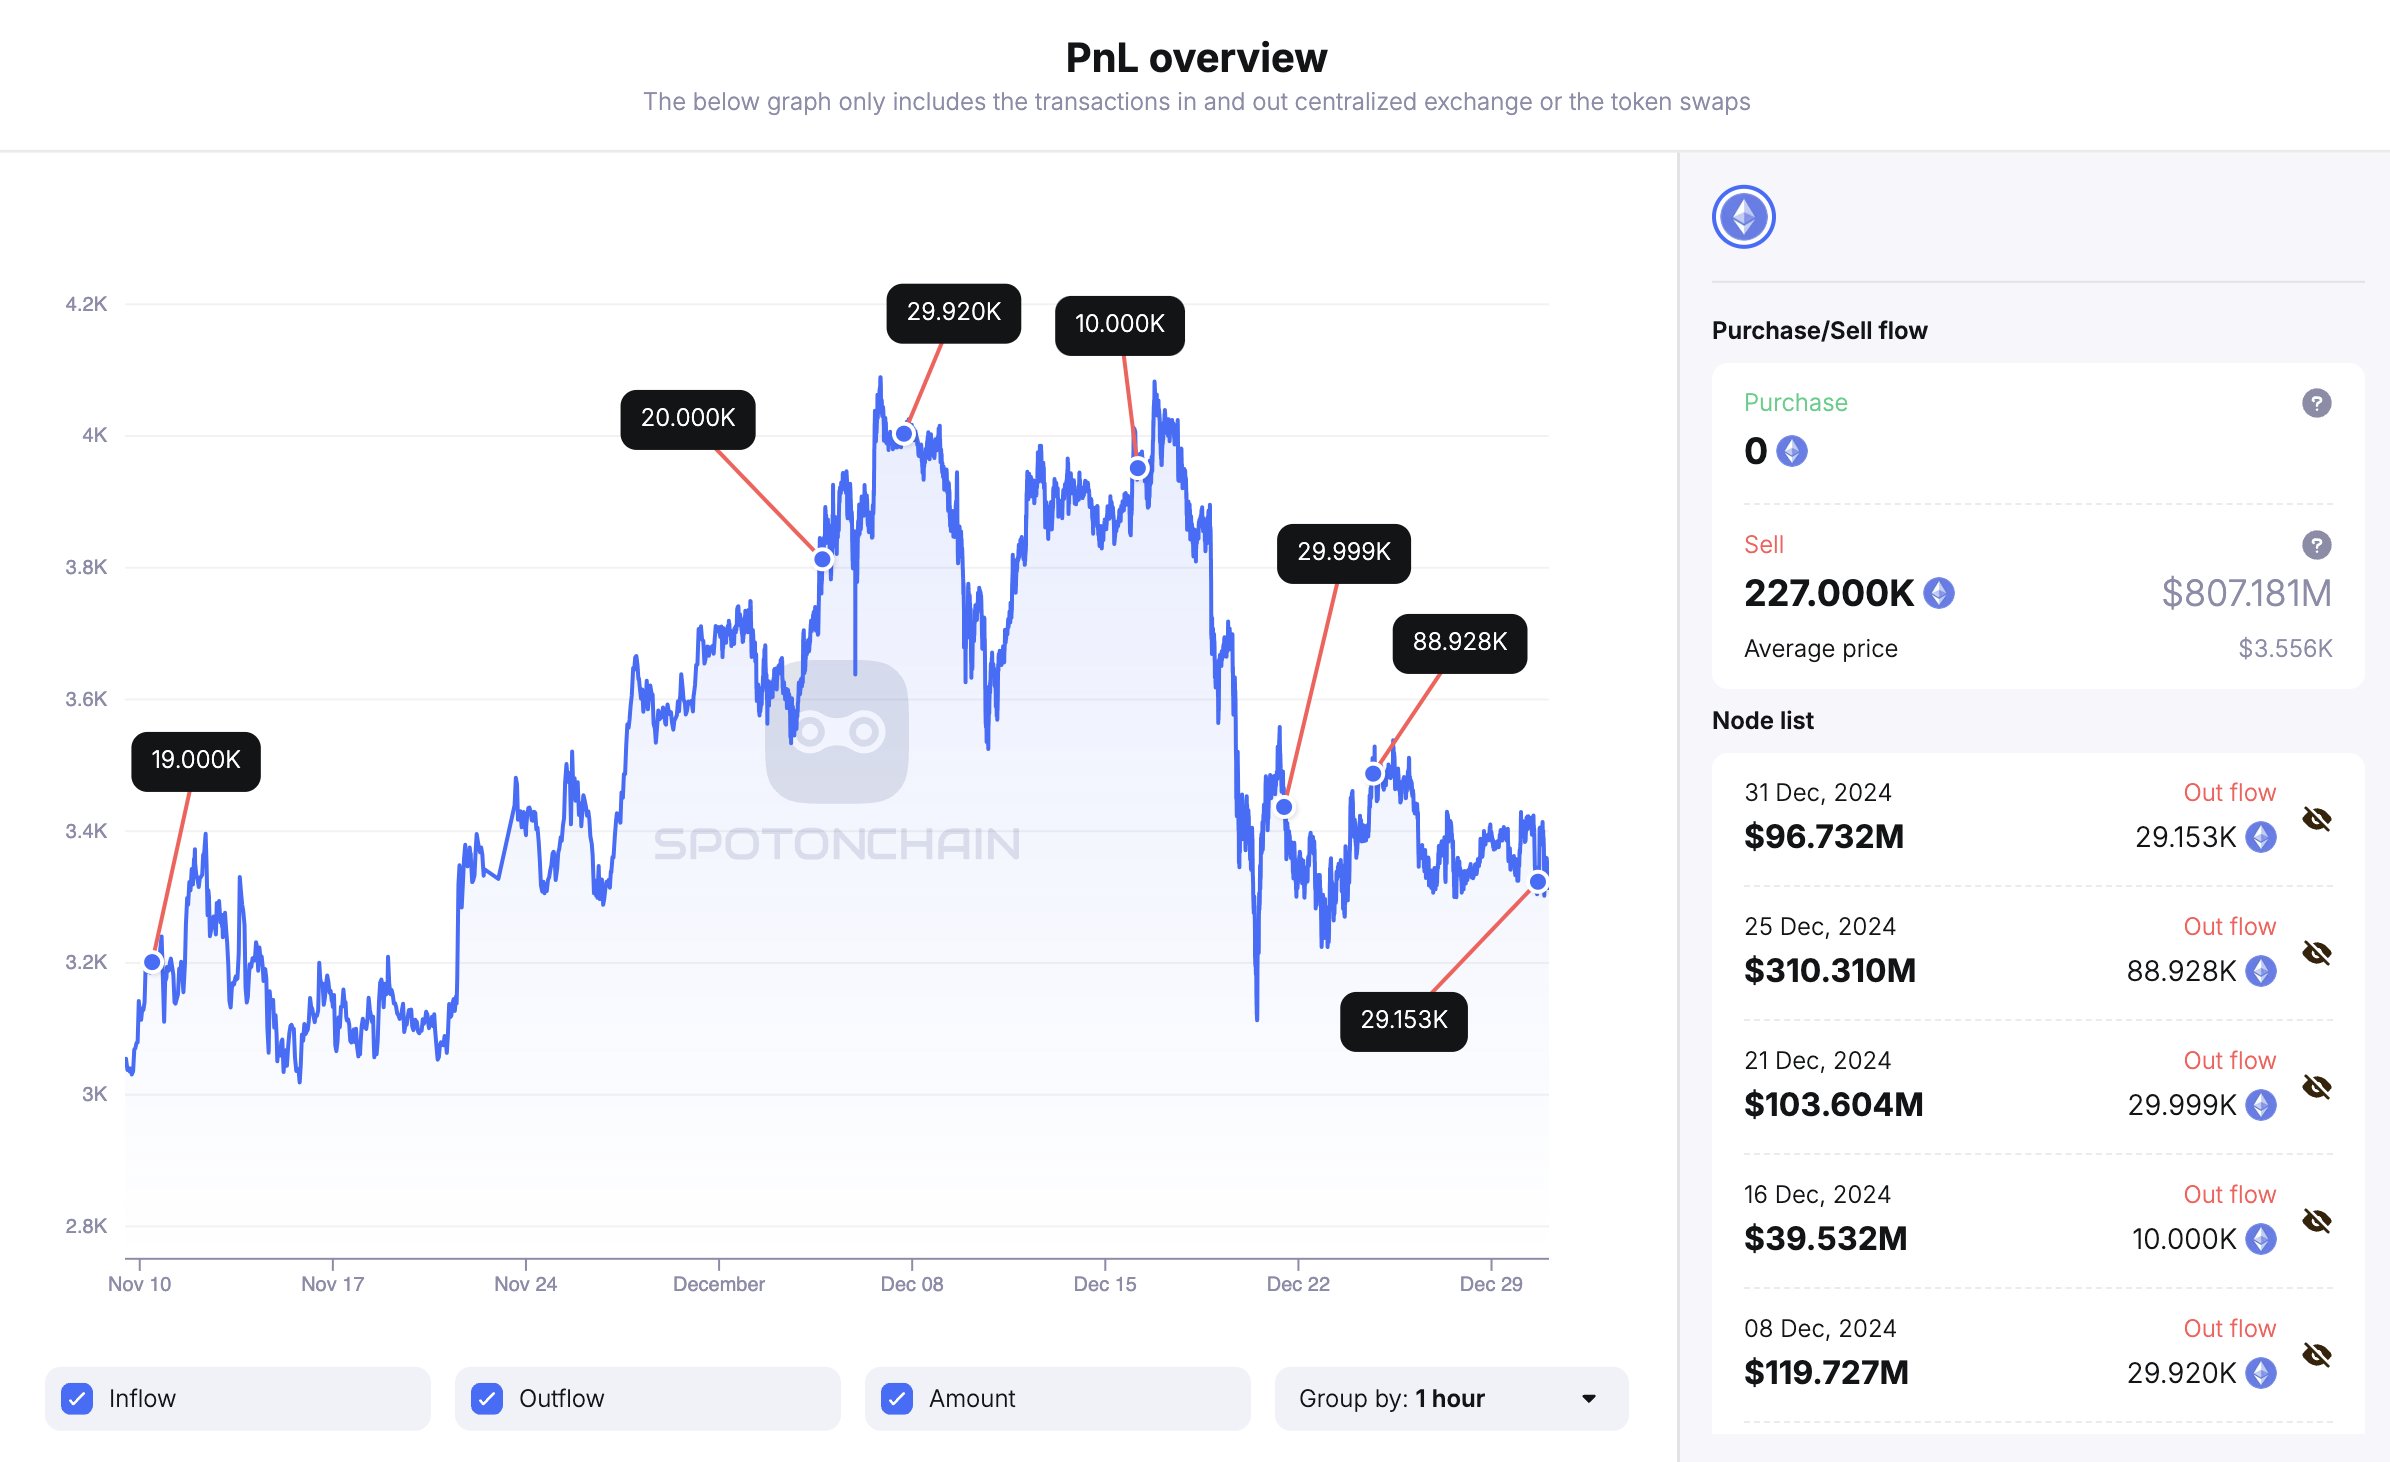Uncheck the Outflow checkbox
Image resolution: width=2390 pixels, height=1462 pixels.
click(x=487, y=1398)
